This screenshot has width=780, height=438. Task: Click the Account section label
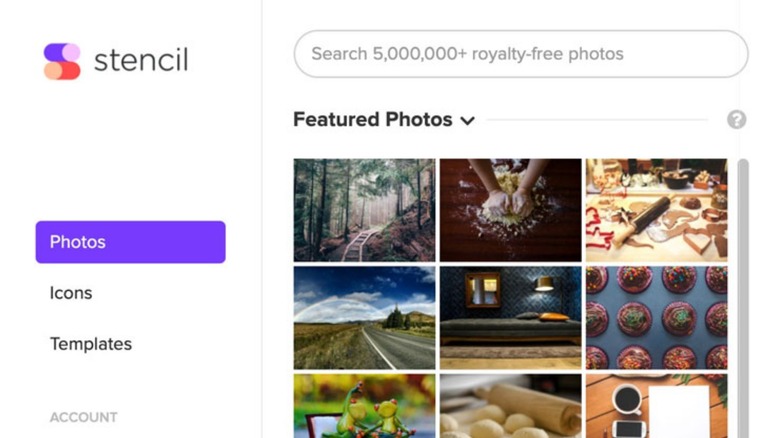point(84,417)
